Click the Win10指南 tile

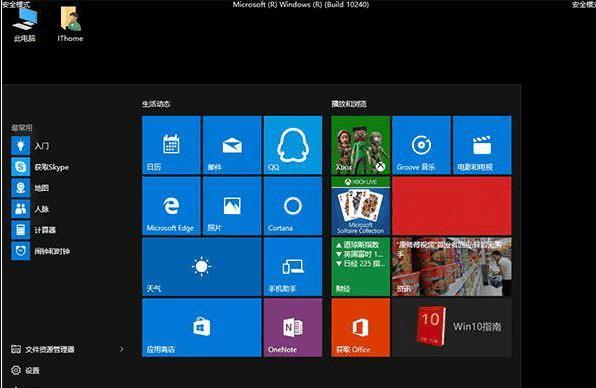click(x=452, y=327)
